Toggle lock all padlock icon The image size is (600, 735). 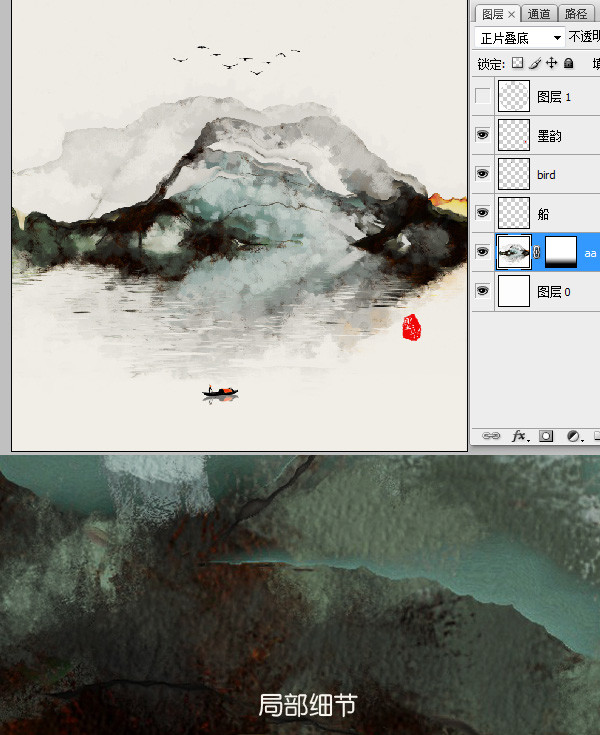tap(569, 63)
